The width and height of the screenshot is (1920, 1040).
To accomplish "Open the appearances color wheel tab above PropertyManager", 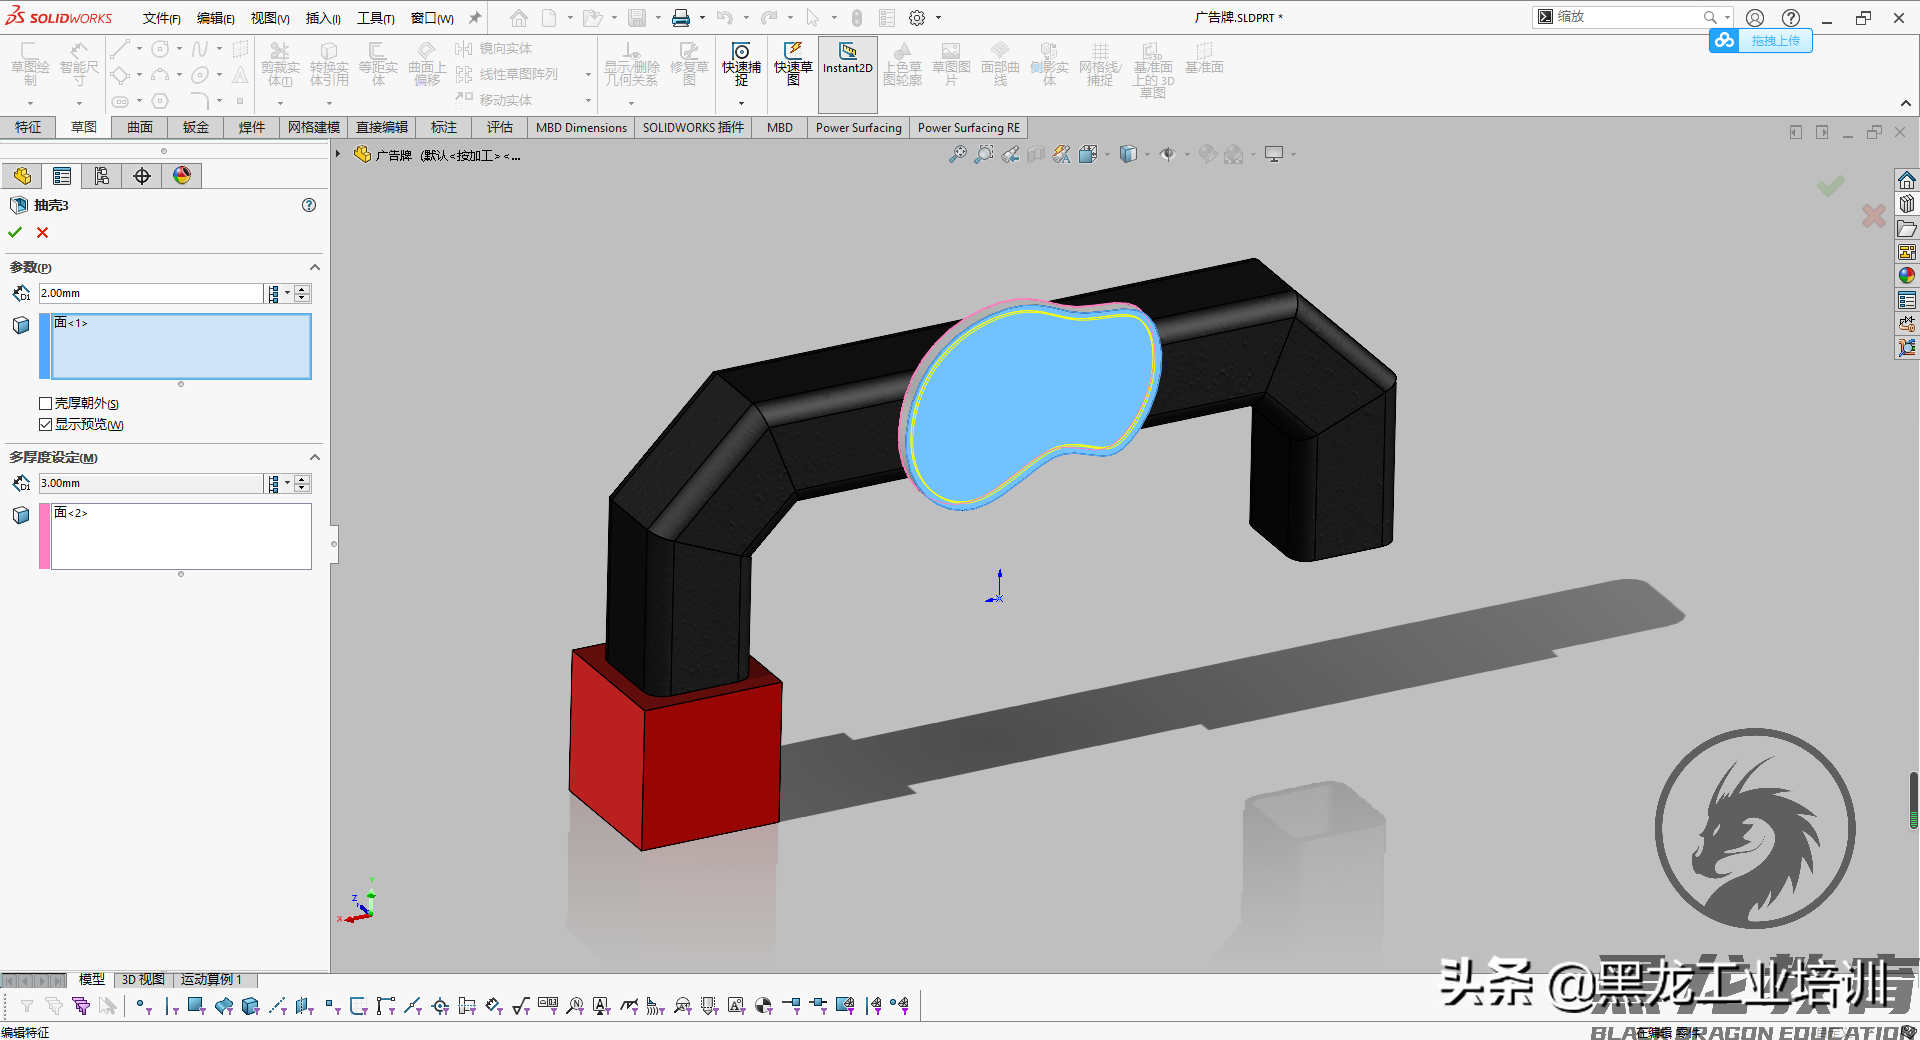I will (181, 175).
